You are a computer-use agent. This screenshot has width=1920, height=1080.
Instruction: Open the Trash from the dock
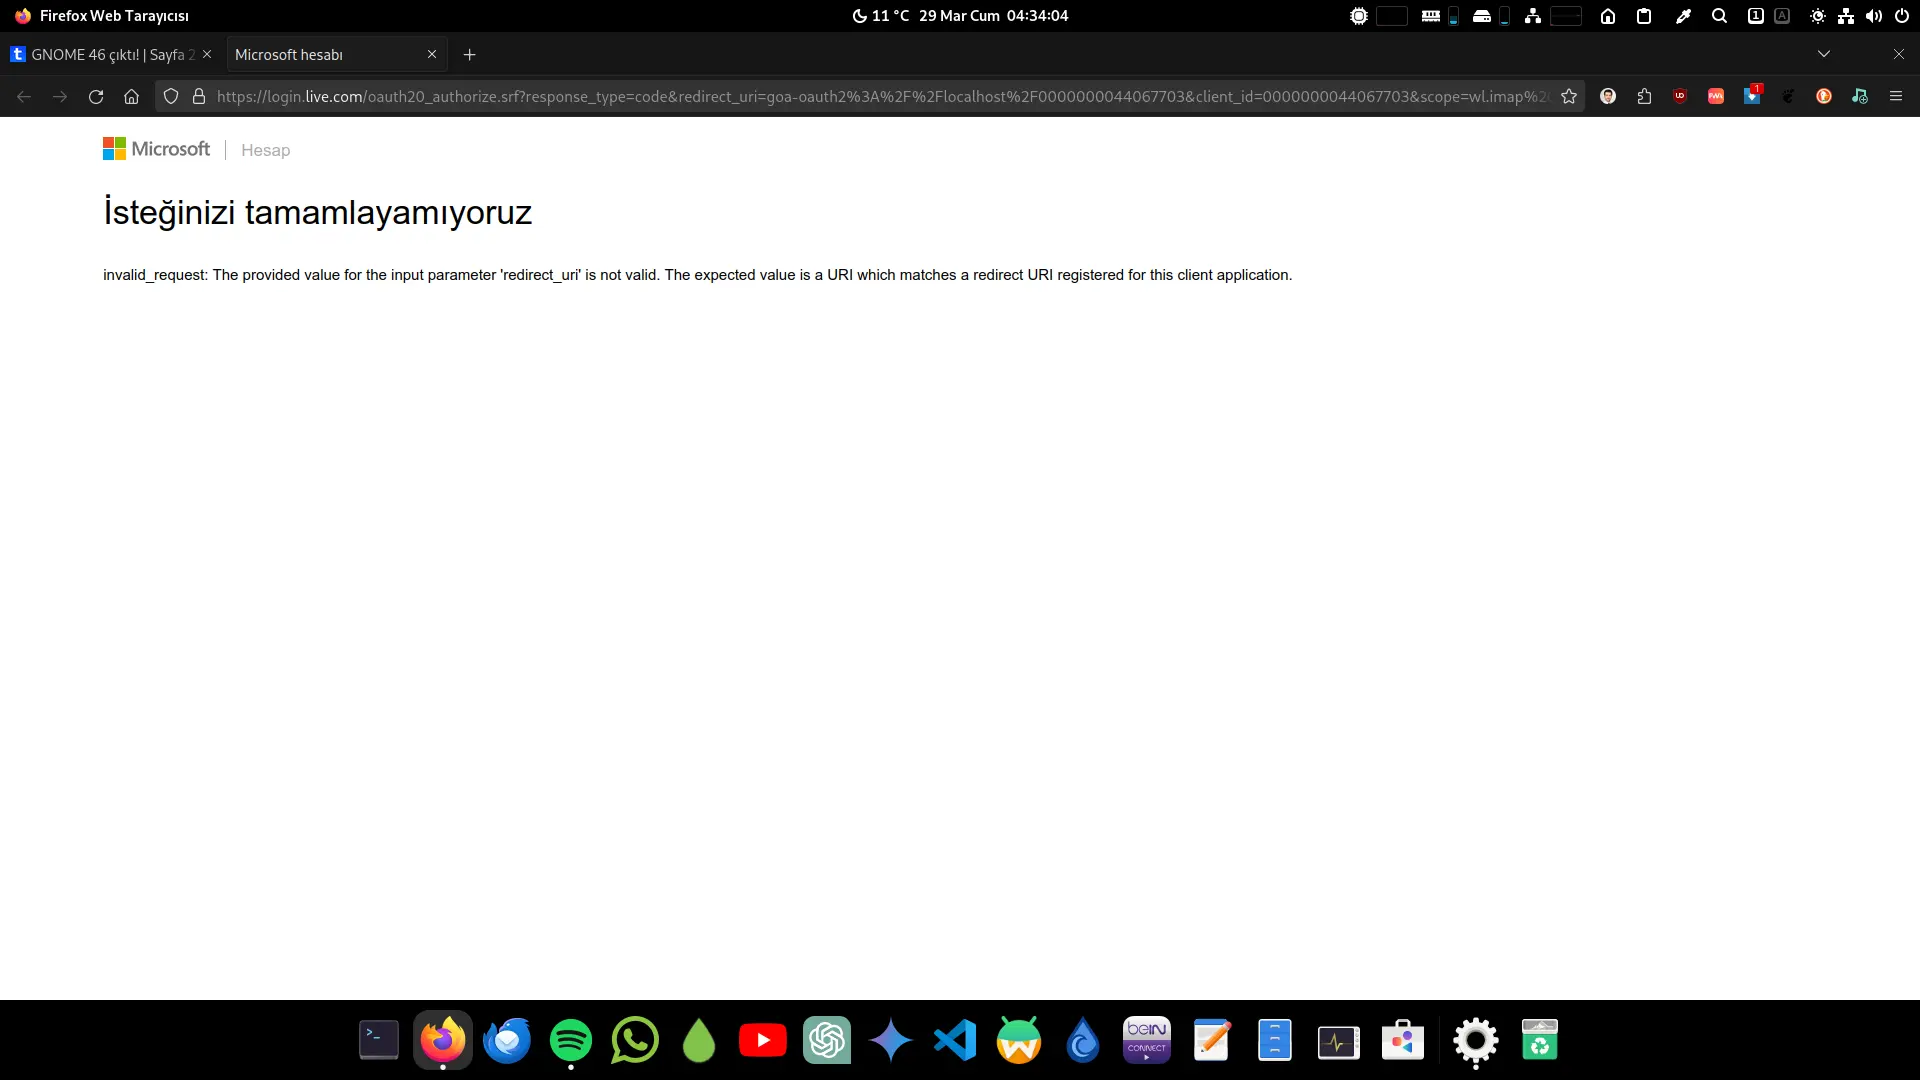point(1540,1041)
